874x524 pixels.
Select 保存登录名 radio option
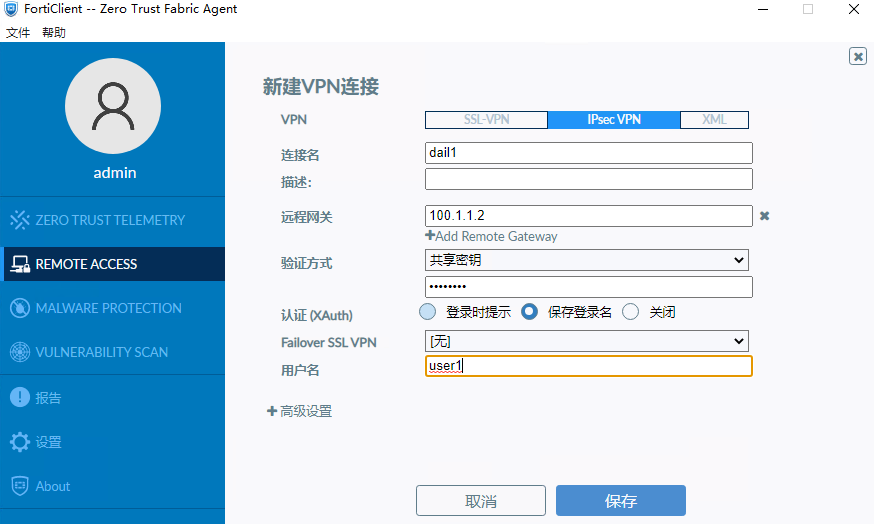point(530,312)
